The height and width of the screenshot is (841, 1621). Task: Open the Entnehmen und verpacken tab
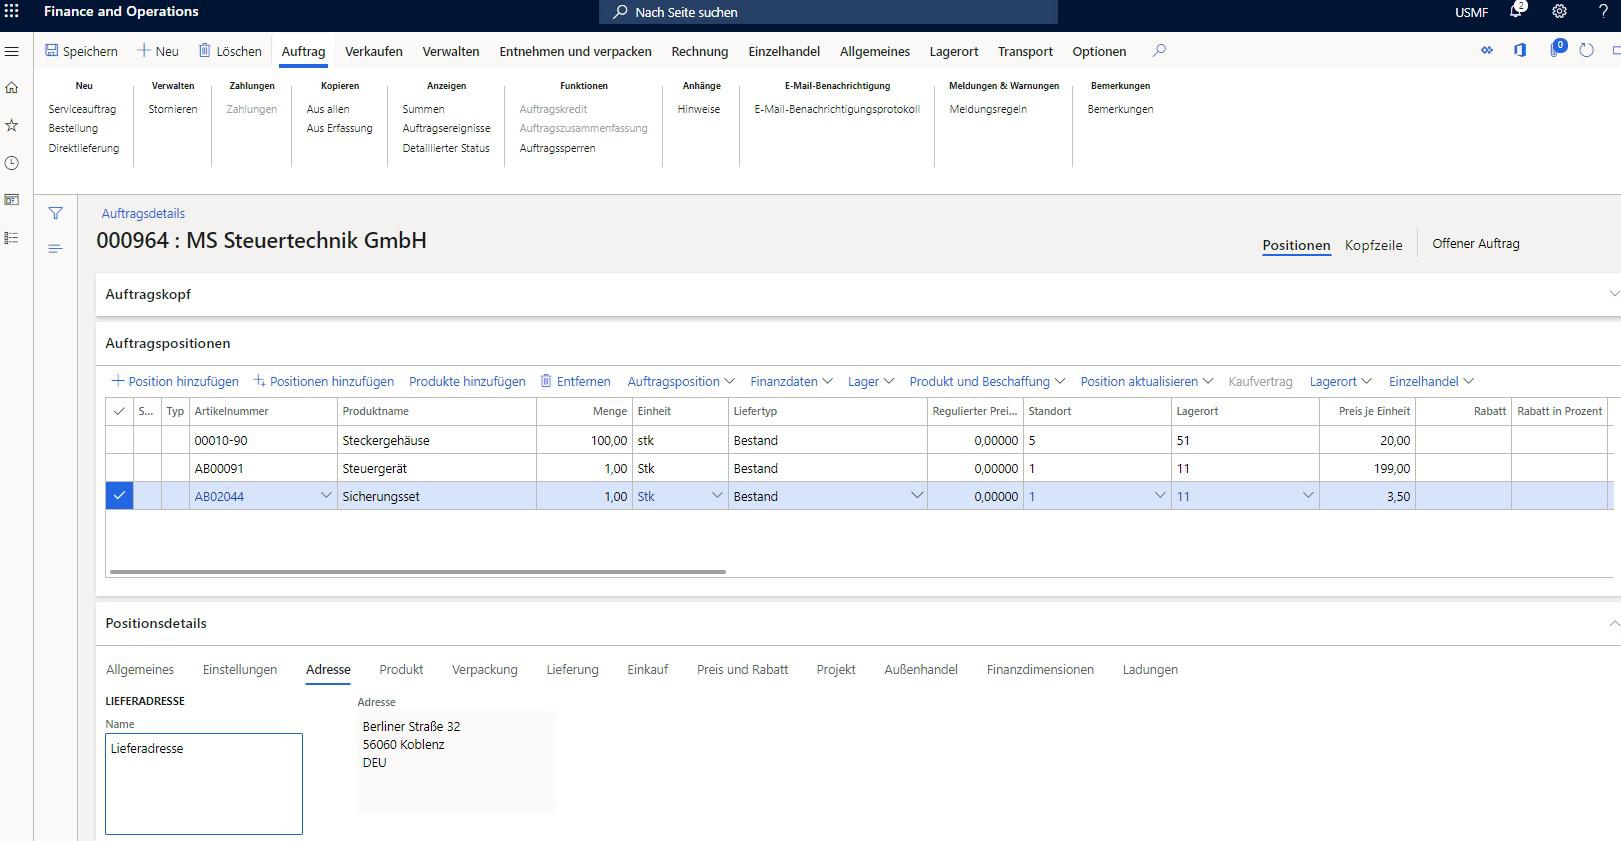point(575,51)
